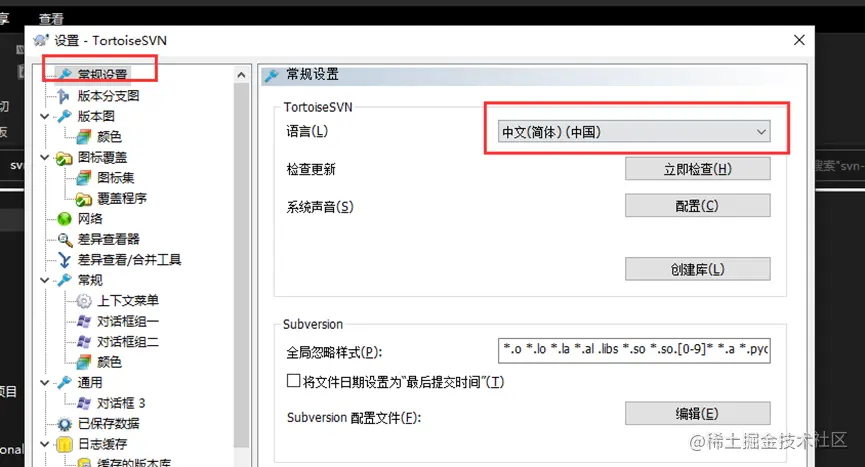Collapse the 图标覆盖 tree node
This screenshot has height=467, width=865.
(45, 158)
